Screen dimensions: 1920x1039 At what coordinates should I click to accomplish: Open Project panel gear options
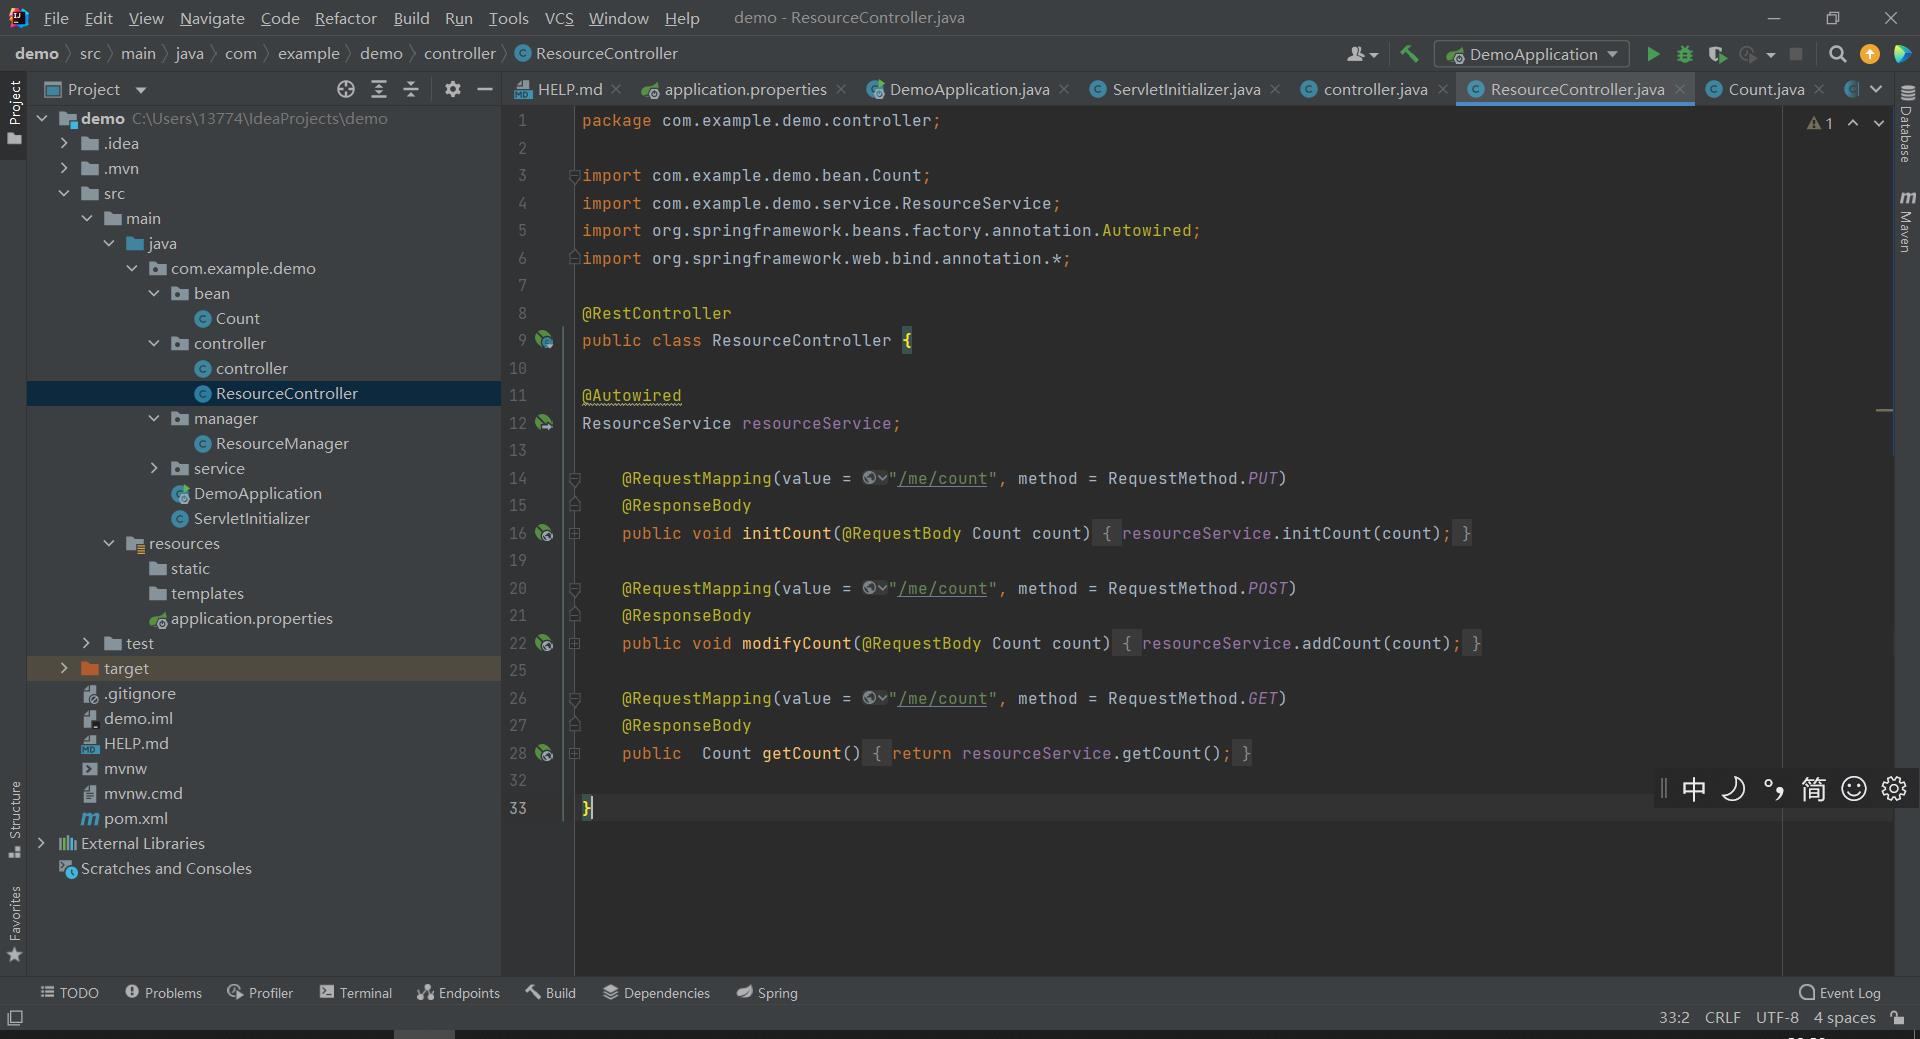(453, 89)
